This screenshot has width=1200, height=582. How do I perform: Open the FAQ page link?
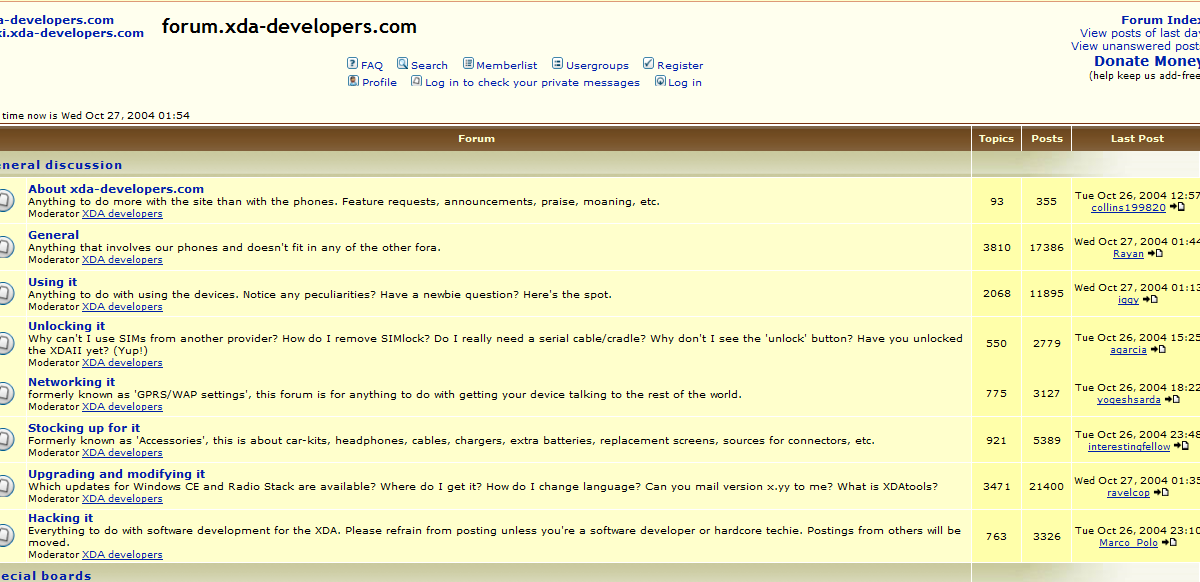[x=372, y=66]
